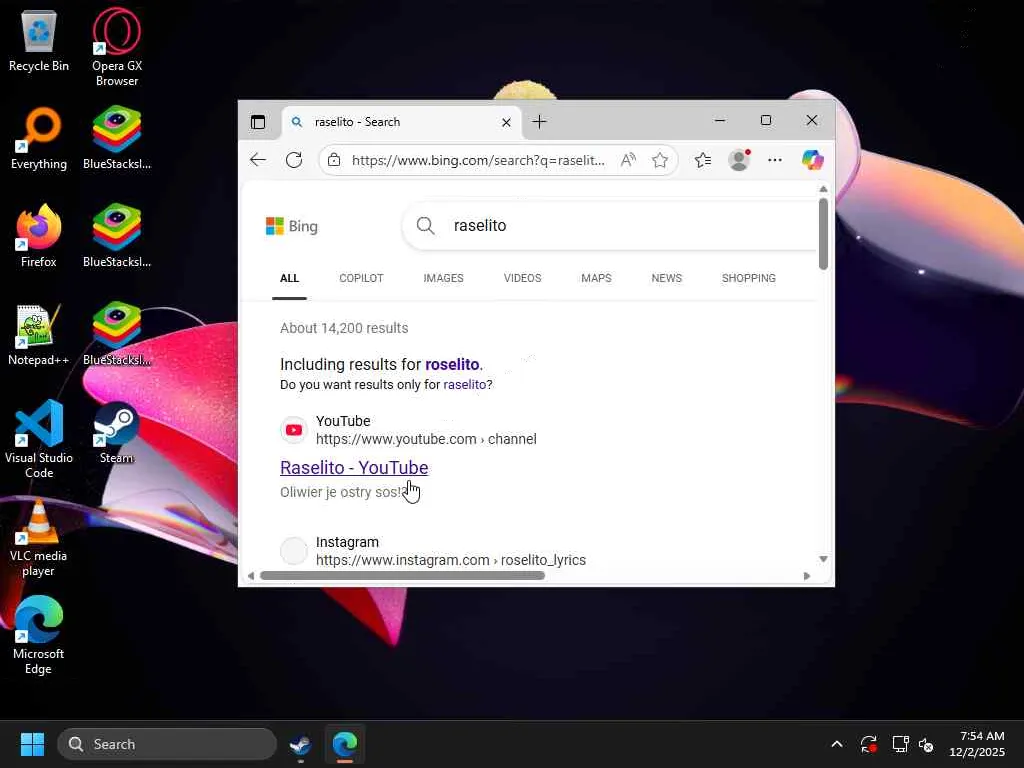
Task: View site information lock icon
Action: (x=334, y=160)
